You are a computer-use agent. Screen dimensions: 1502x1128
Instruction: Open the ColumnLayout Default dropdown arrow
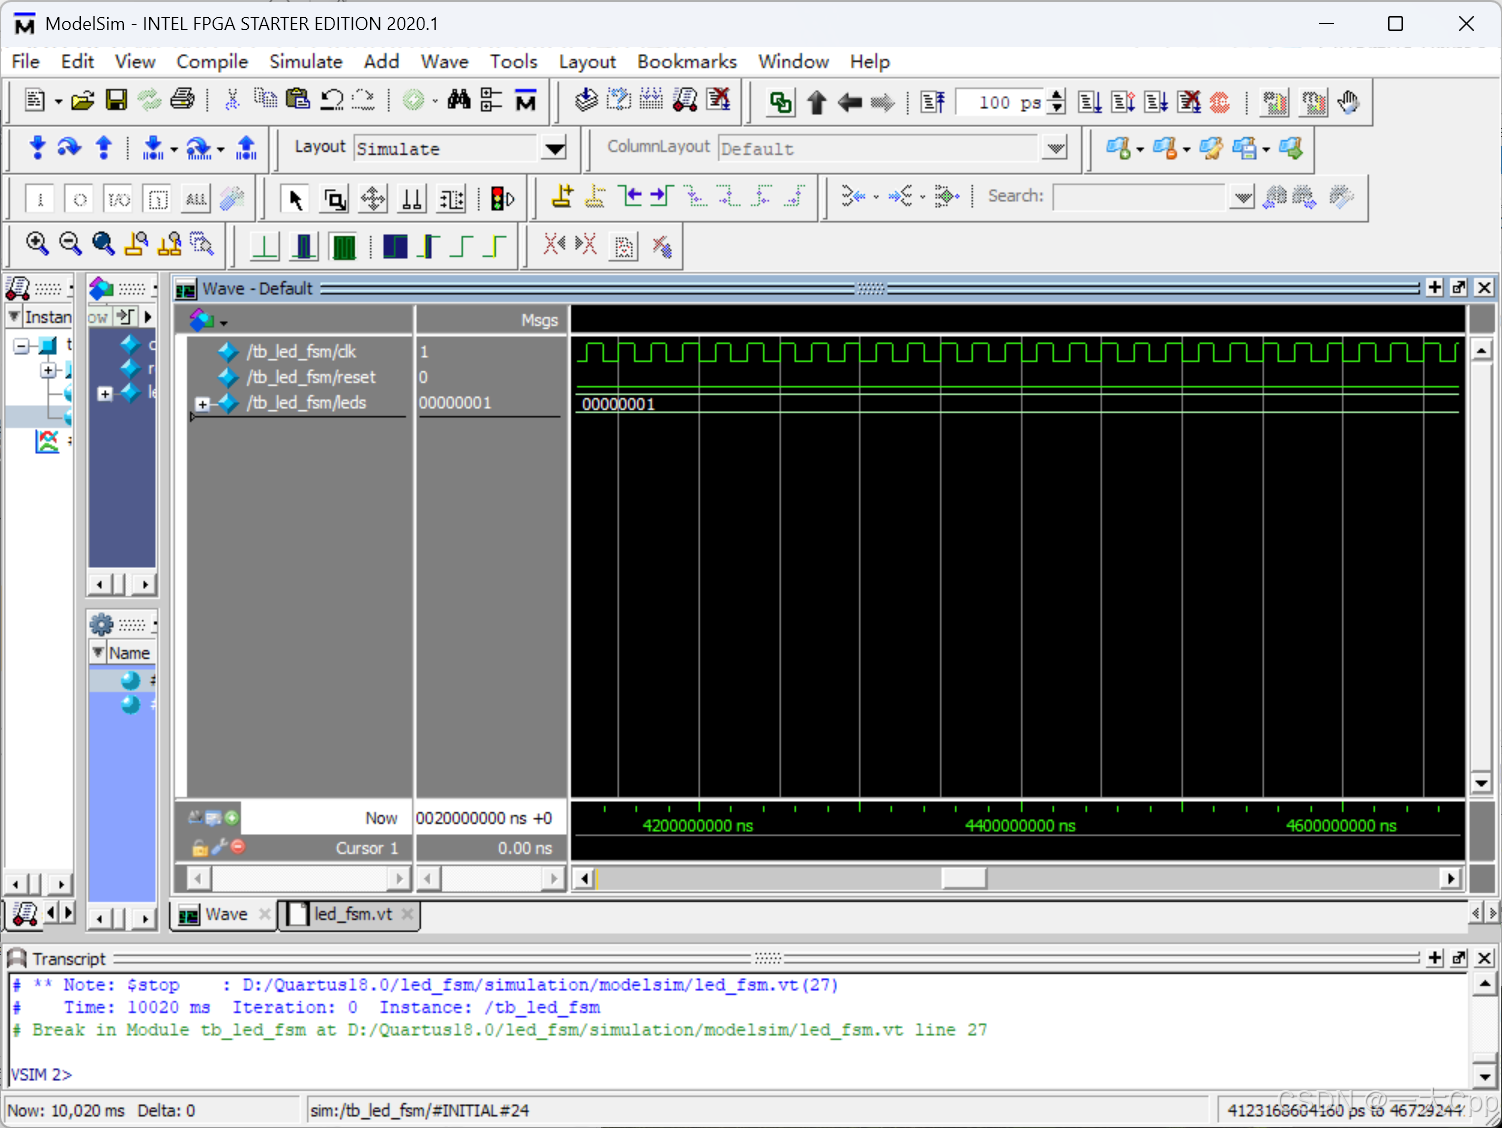[x=1055, y=149]
